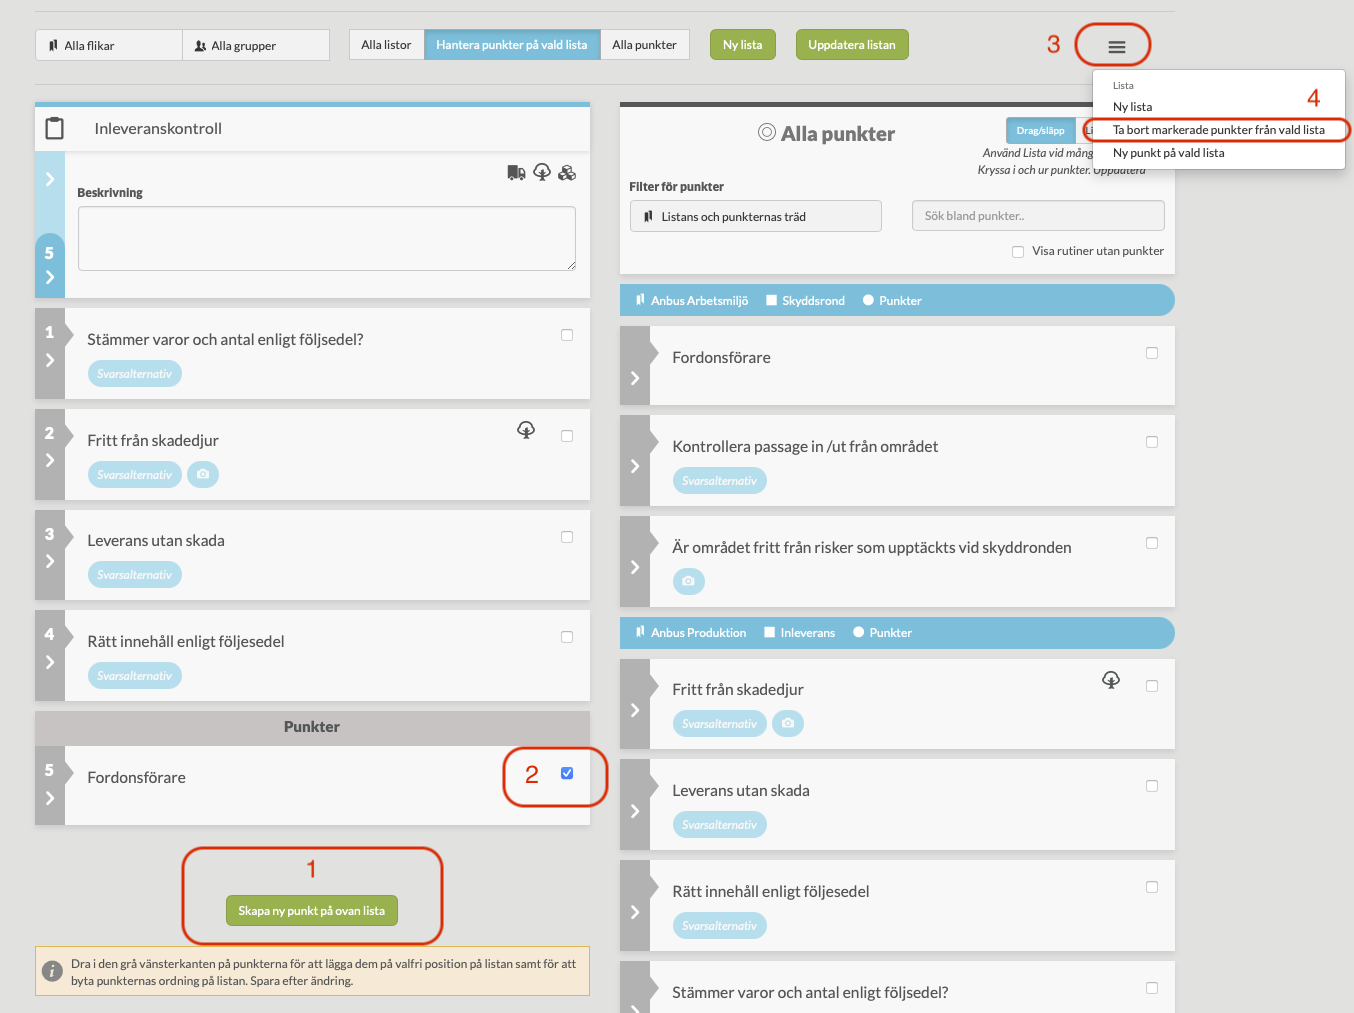Expand Kontrollera passage chevron in Alla punkter
This screenshot has width=1354, height=1013.
[635, 466]
